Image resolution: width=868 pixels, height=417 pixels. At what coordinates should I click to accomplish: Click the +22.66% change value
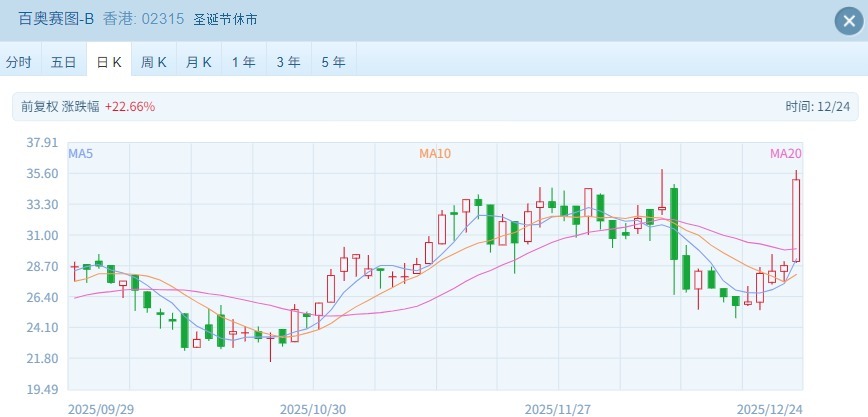(130, 106)
